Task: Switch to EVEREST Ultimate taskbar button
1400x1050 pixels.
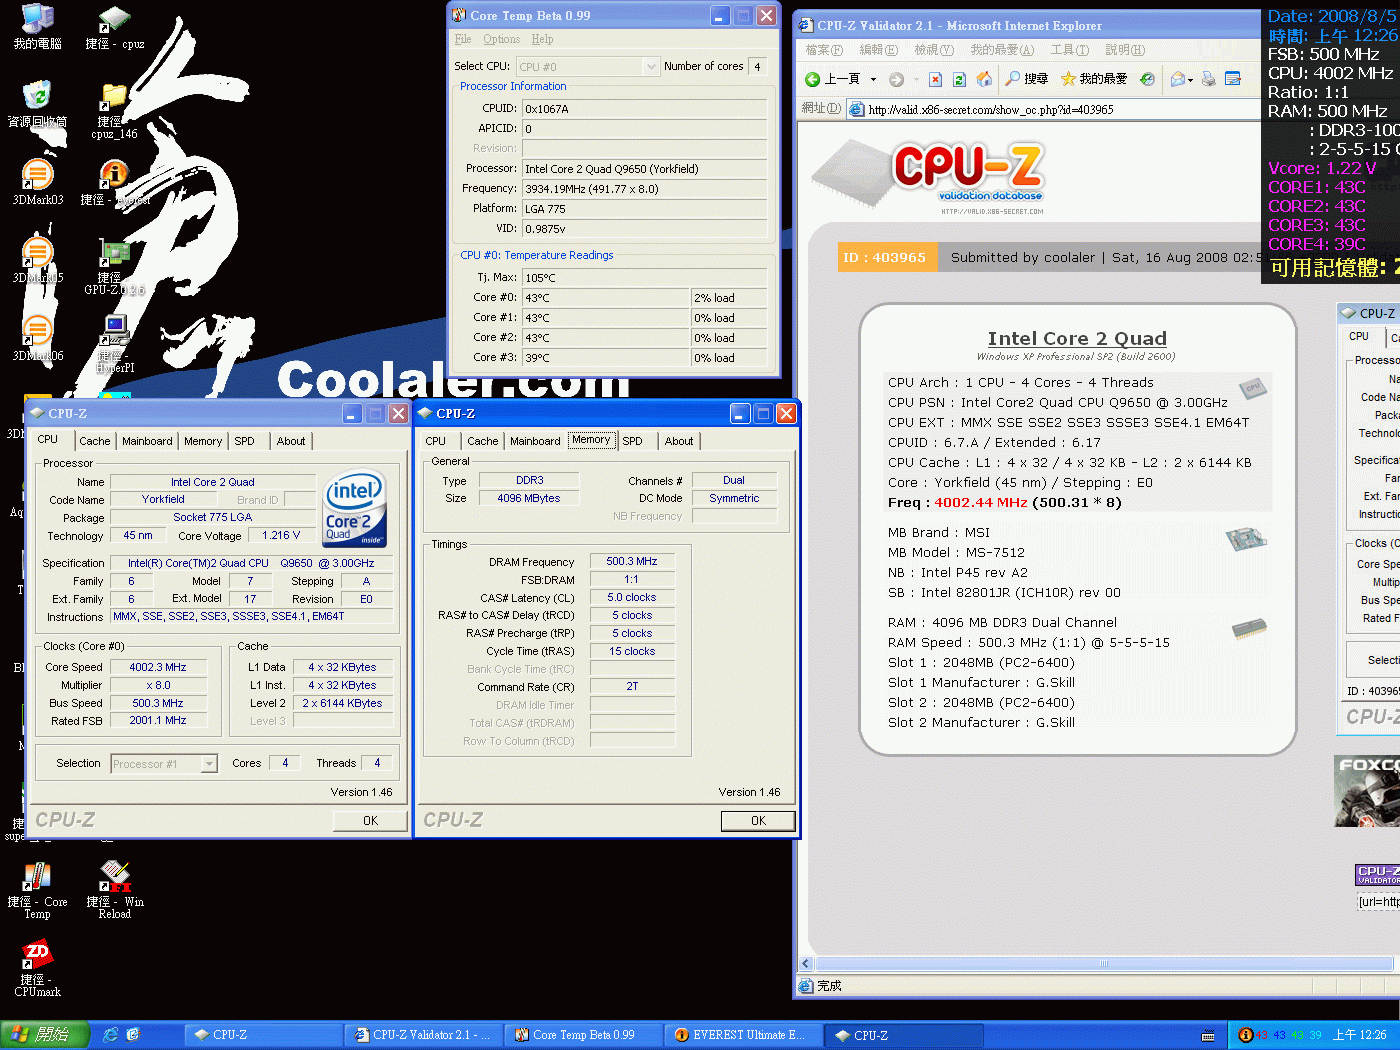Action: coord(742,1035)
